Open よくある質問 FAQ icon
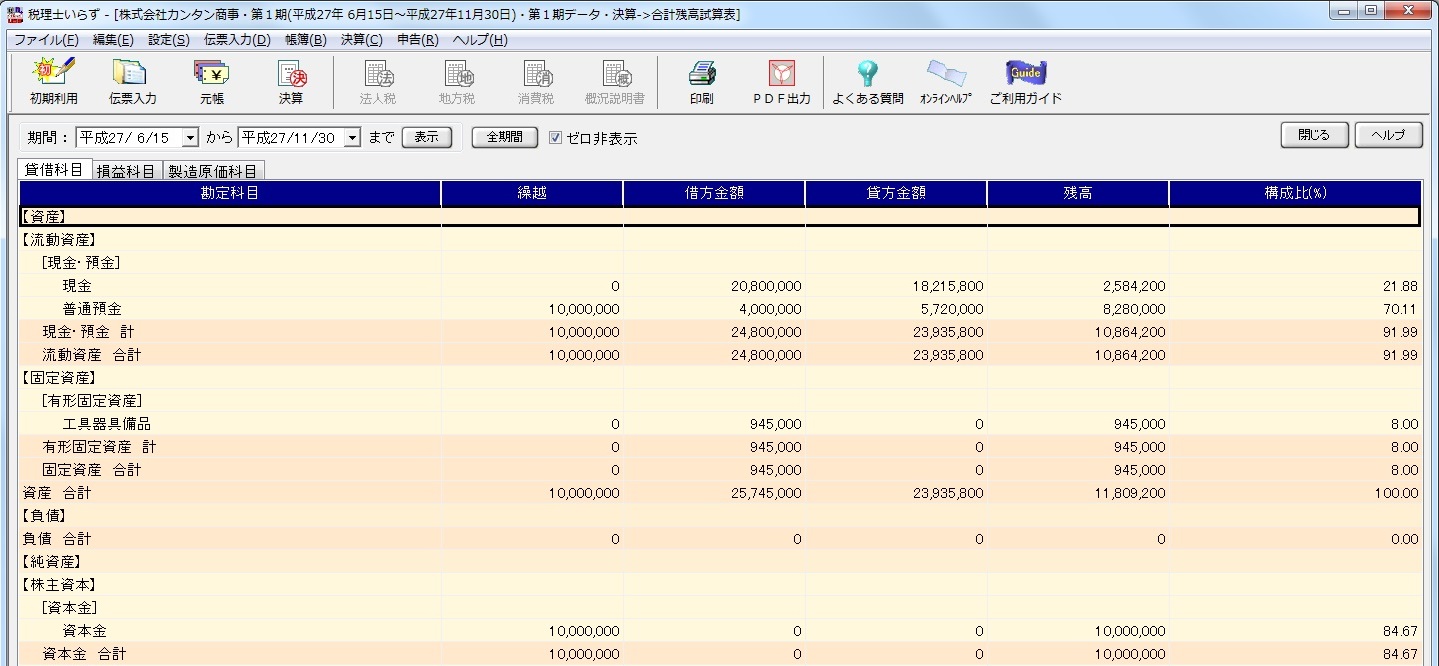Screen dimensions: 1439x666 point(867,81)
